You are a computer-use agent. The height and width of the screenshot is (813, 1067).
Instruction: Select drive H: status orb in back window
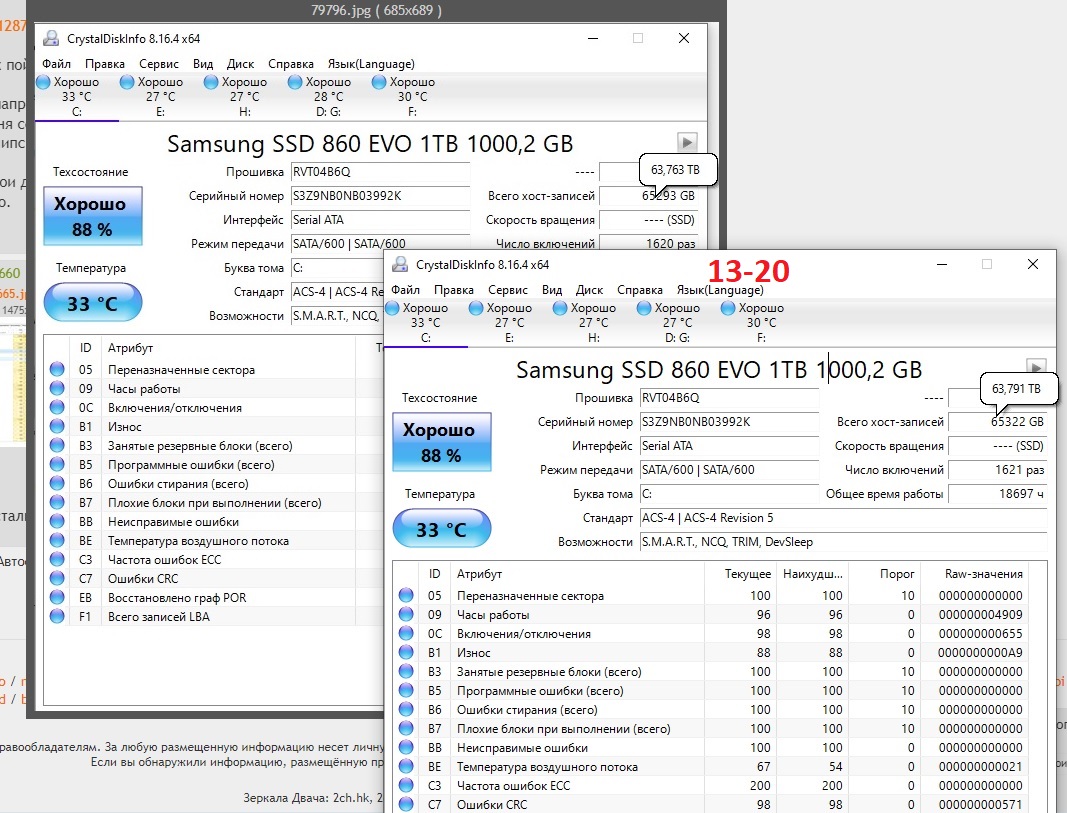pos(211,82)
